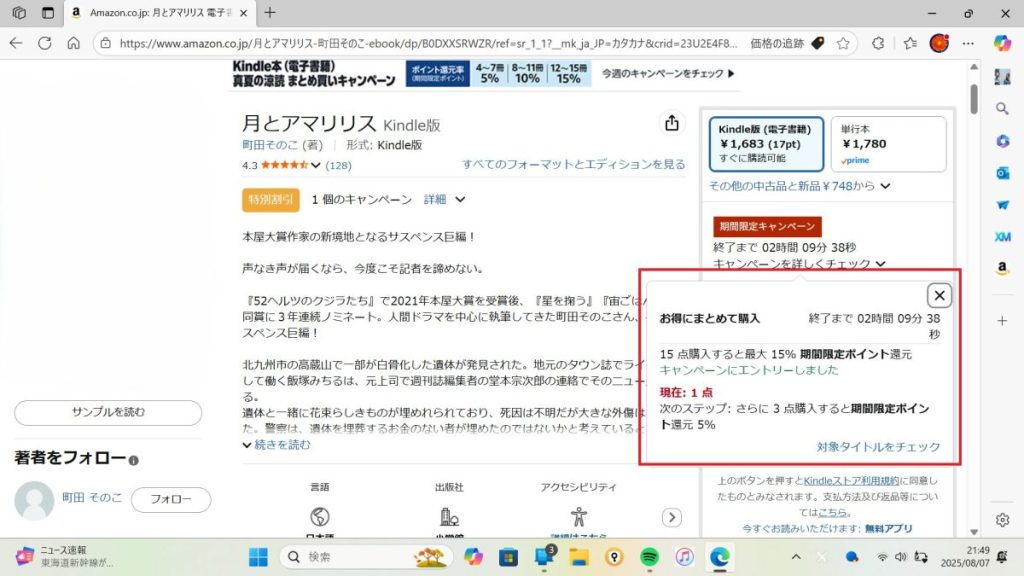Click the Windows Start button
The width and height of the screenshot is (1024, 576).
[x=258, y=557]
